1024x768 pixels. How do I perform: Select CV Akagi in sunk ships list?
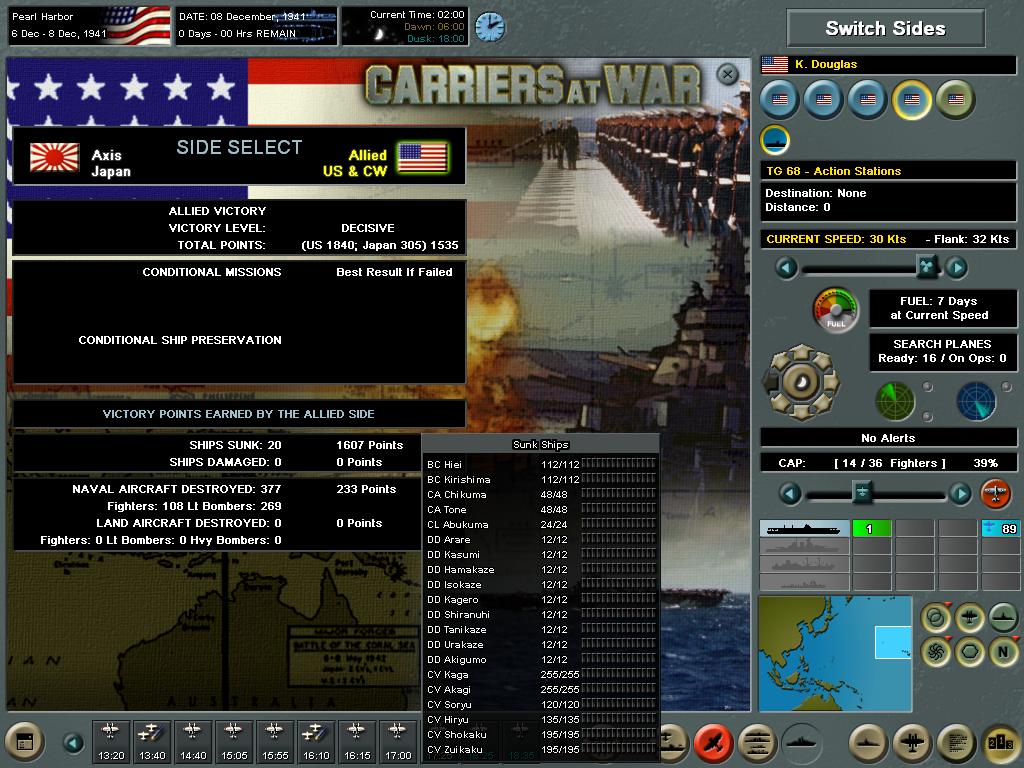(x=541, y=690)
